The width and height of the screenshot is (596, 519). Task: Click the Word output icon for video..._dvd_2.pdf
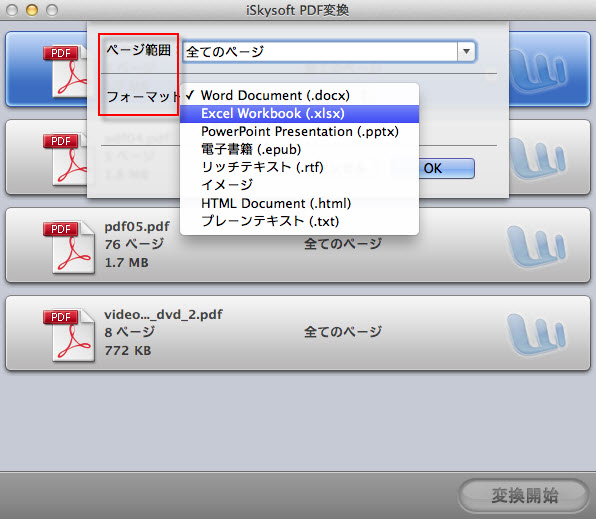coord(536,335)
